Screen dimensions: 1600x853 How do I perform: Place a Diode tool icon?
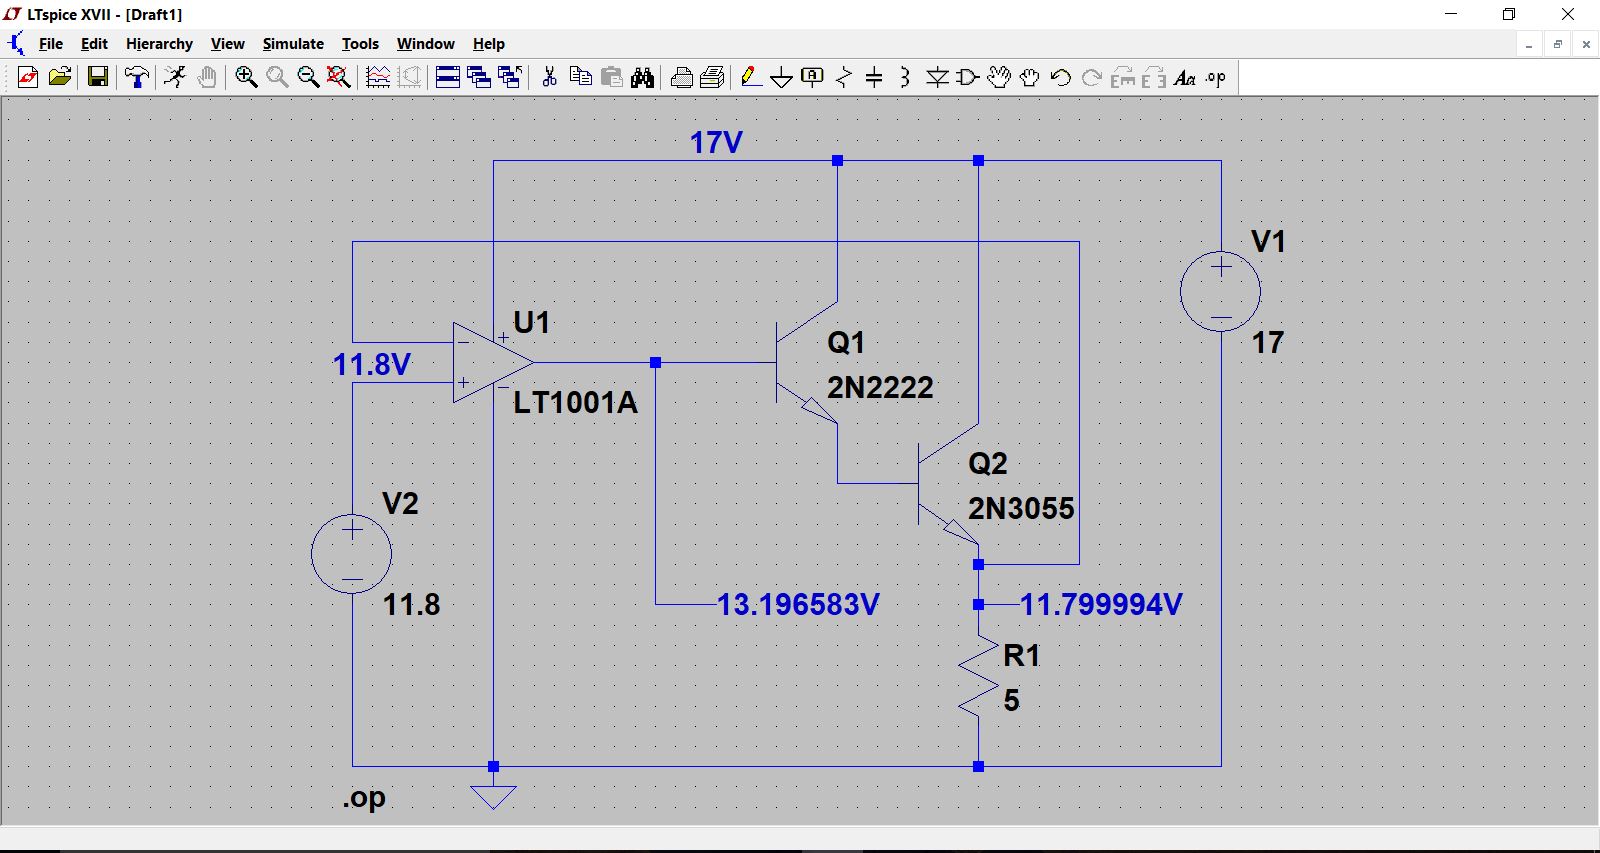[937, 77]
